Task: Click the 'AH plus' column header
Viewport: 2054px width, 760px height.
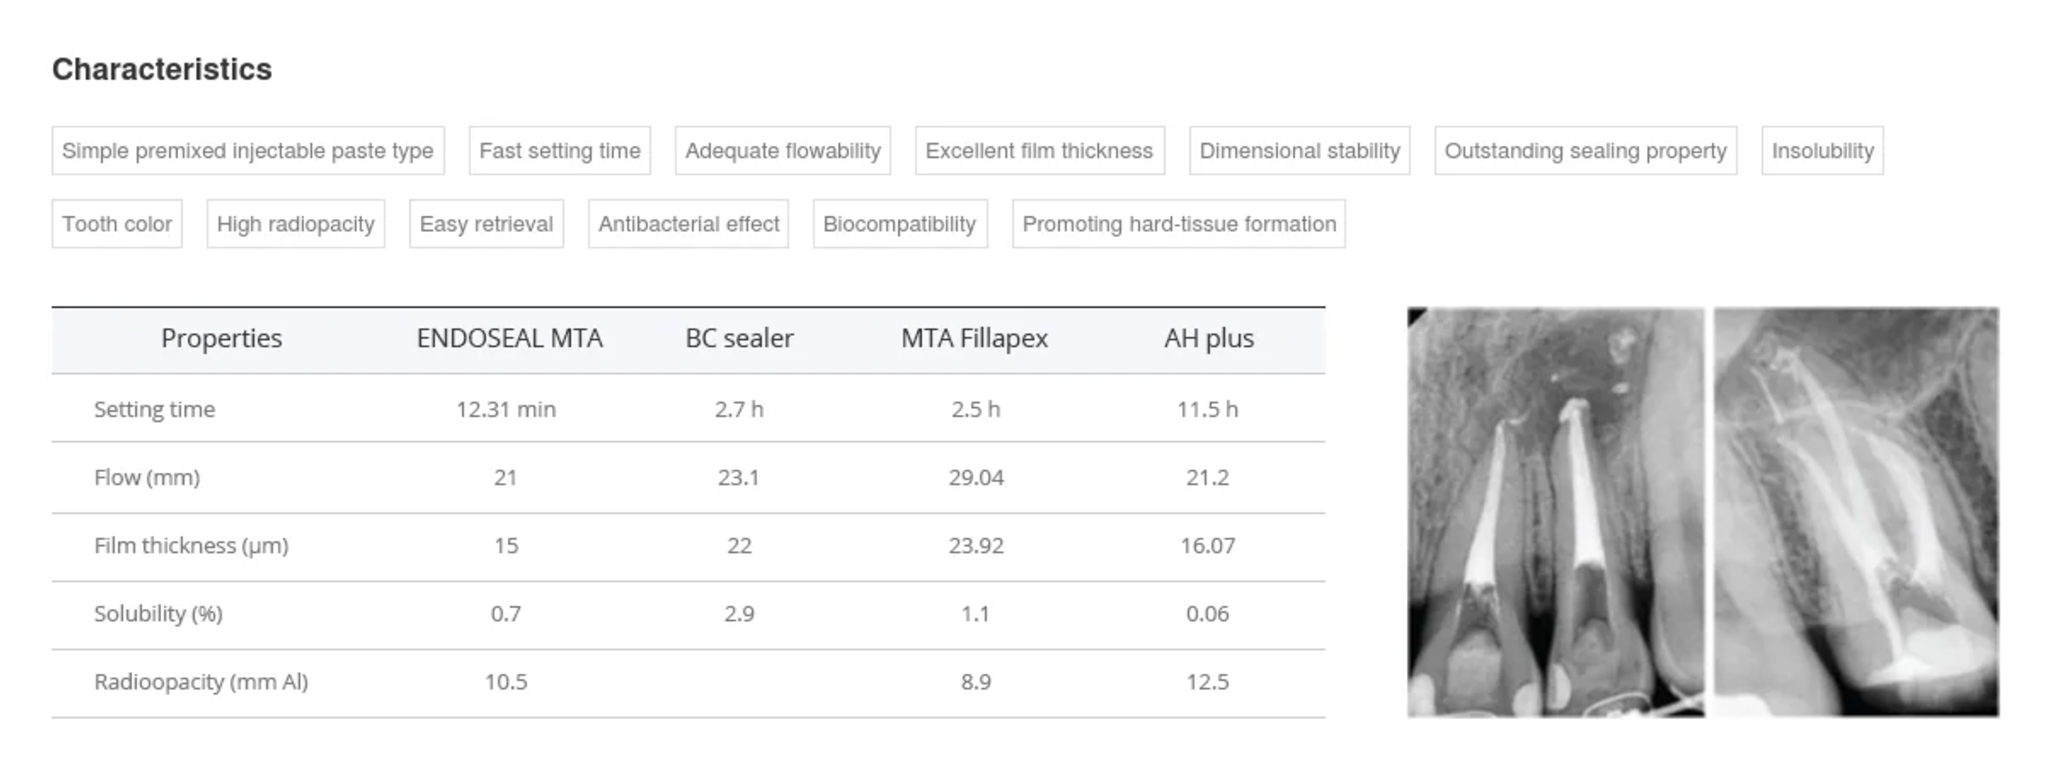Action: [x=1208, y=339]
